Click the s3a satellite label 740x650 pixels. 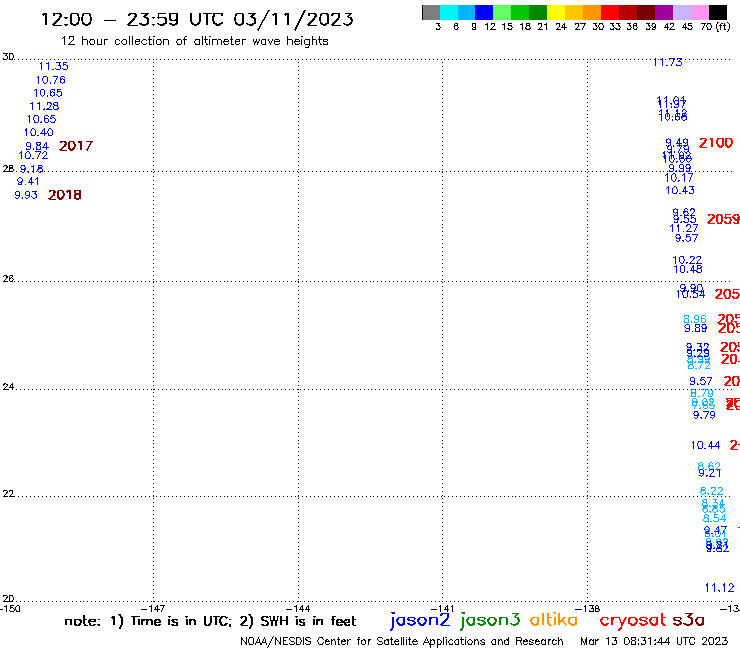click(688, 620)
